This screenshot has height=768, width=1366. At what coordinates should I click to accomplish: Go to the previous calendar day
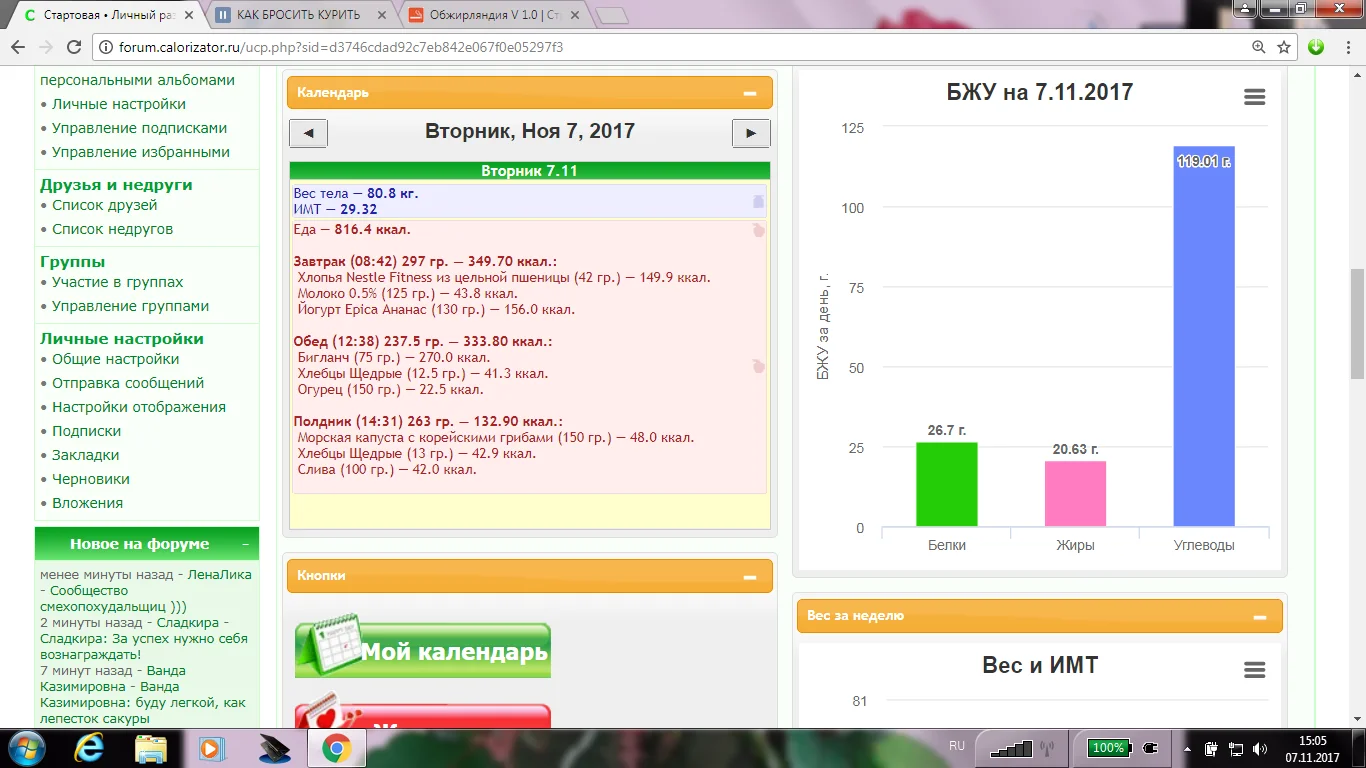point(308,133)
